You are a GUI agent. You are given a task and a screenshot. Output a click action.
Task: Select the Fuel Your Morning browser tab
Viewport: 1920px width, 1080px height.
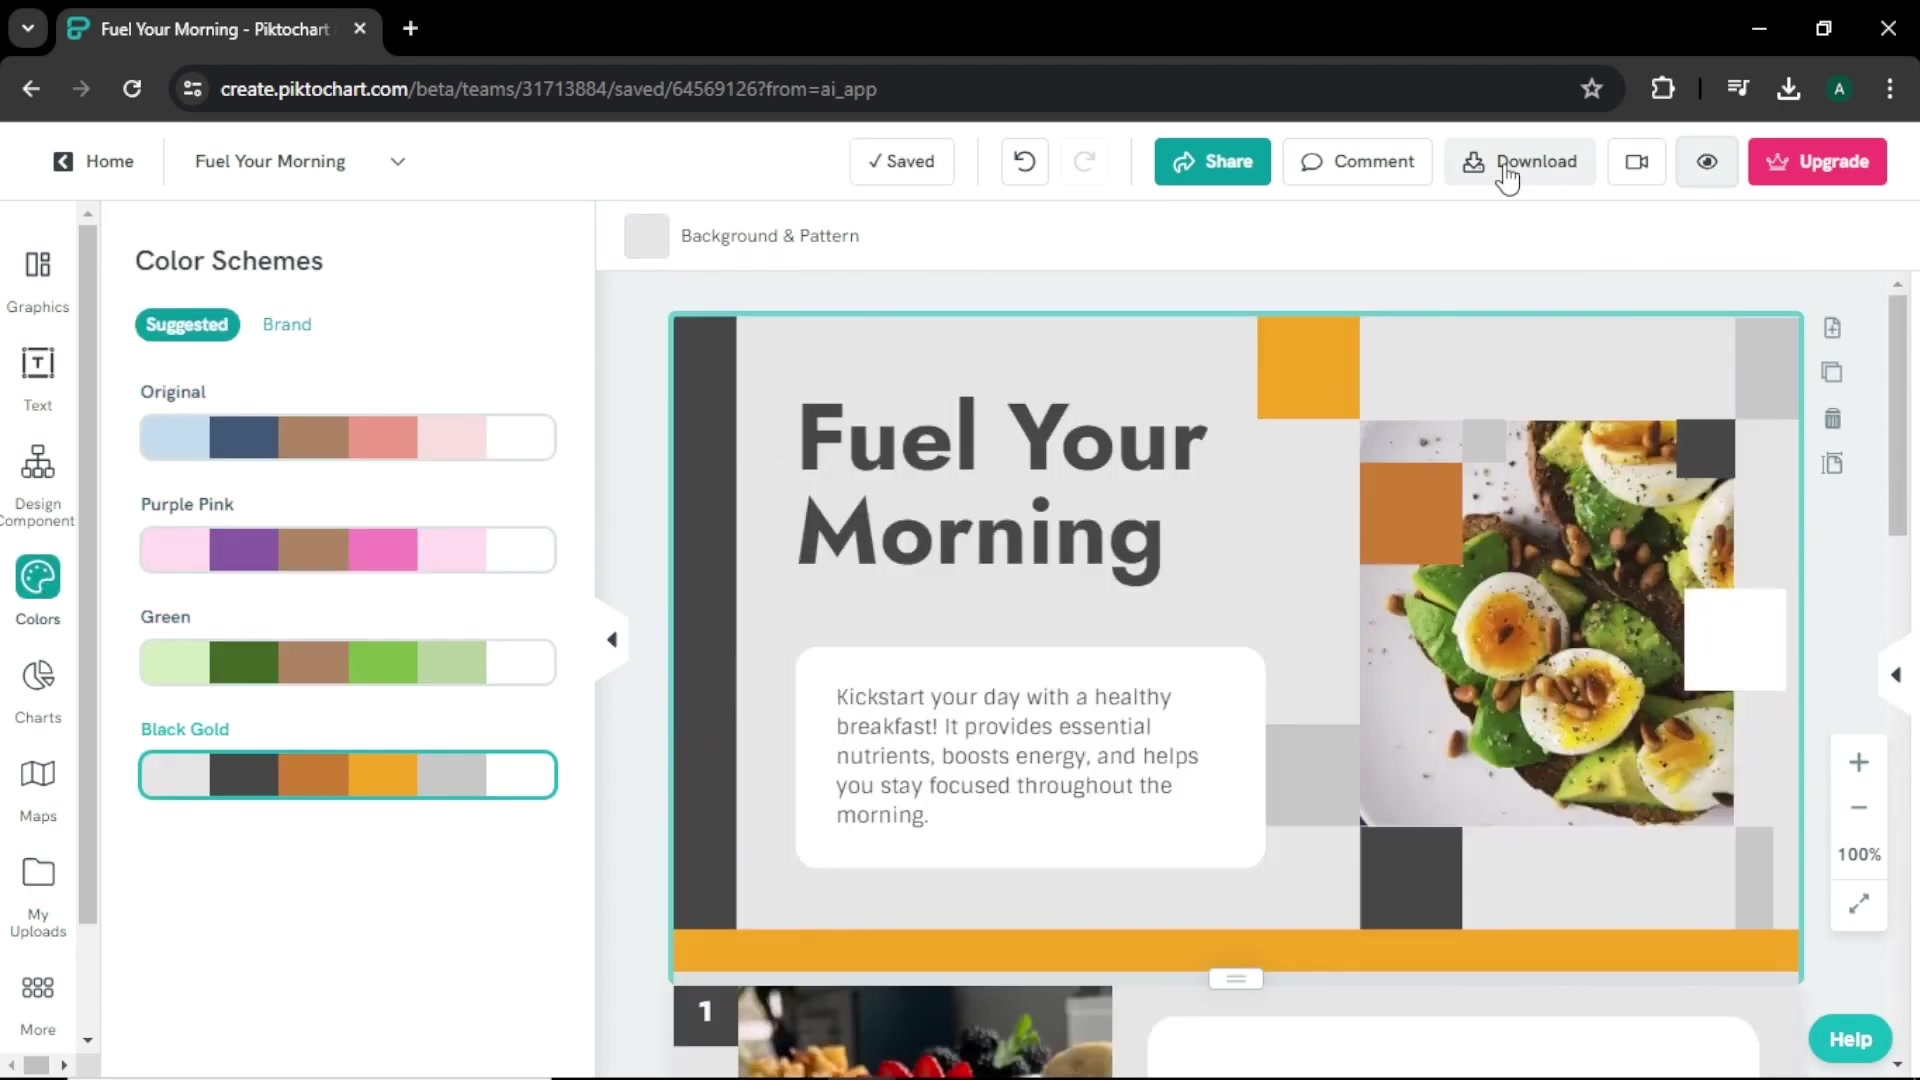pyautogui.click(x=215, y=29)
